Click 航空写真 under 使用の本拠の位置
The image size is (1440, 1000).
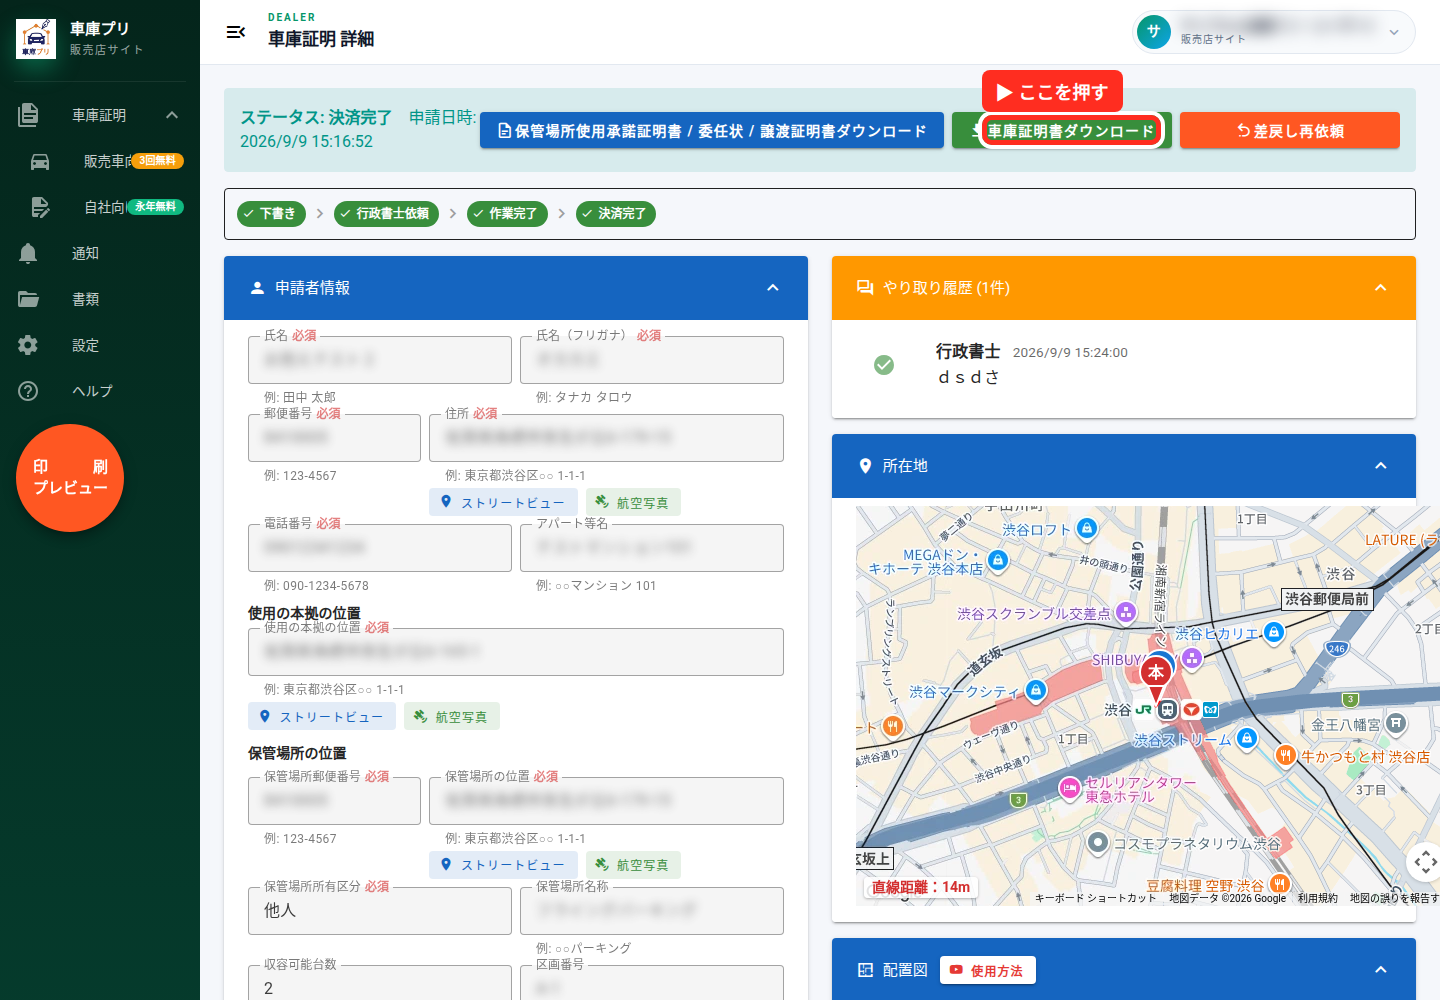[x=452, y=716]
